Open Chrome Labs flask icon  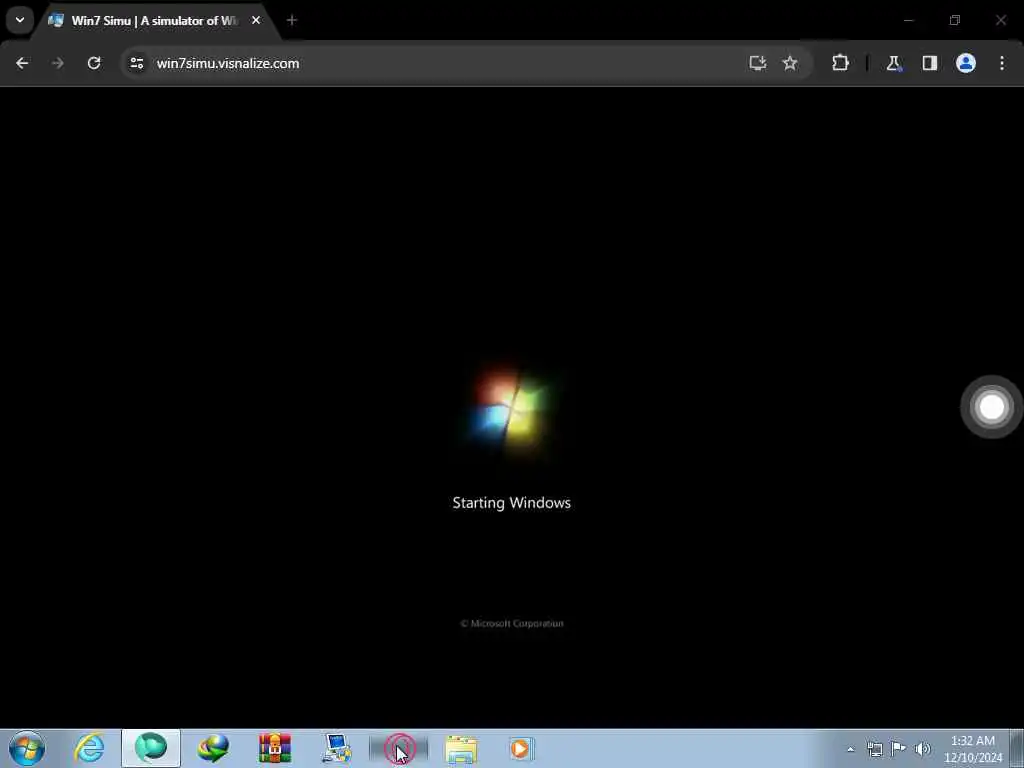893,63
